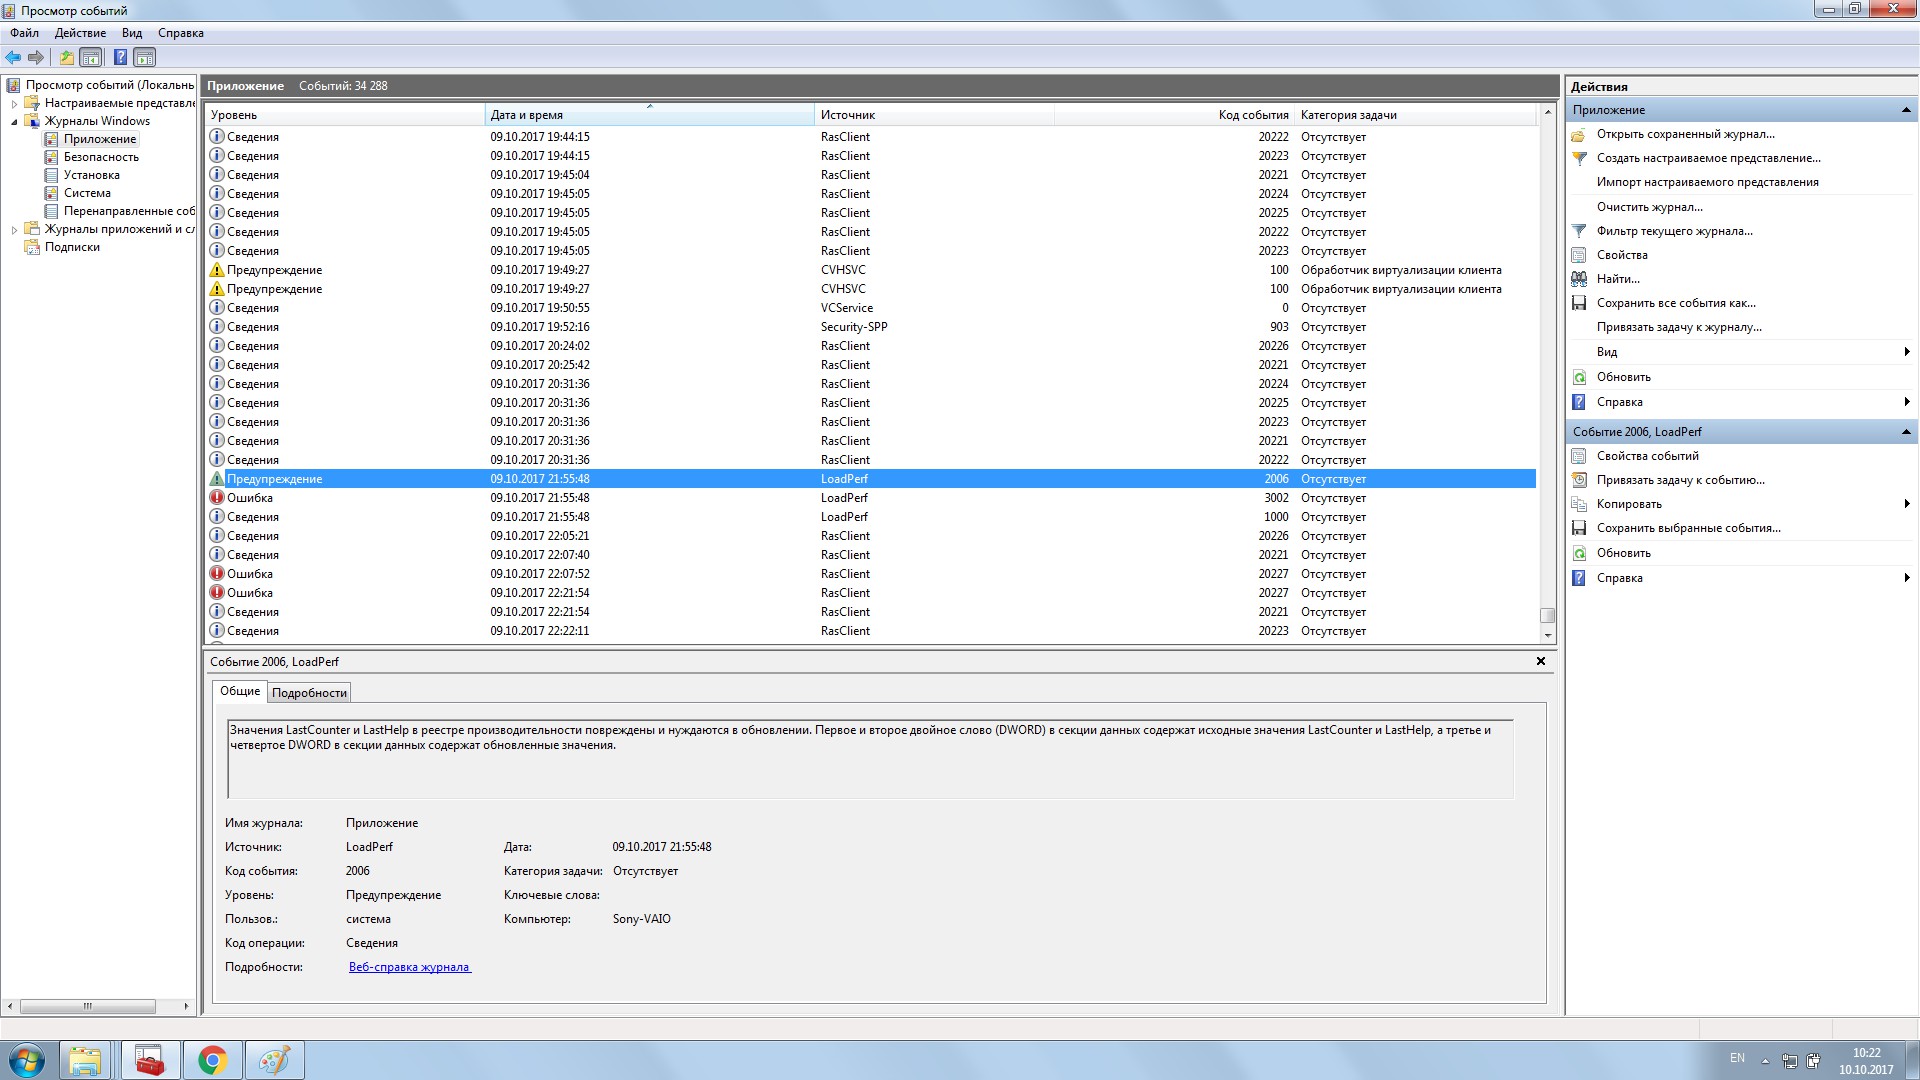Click Очистить журнал action
The height and width of the screenshot is (1080, 1920).
click(1649, 207)
